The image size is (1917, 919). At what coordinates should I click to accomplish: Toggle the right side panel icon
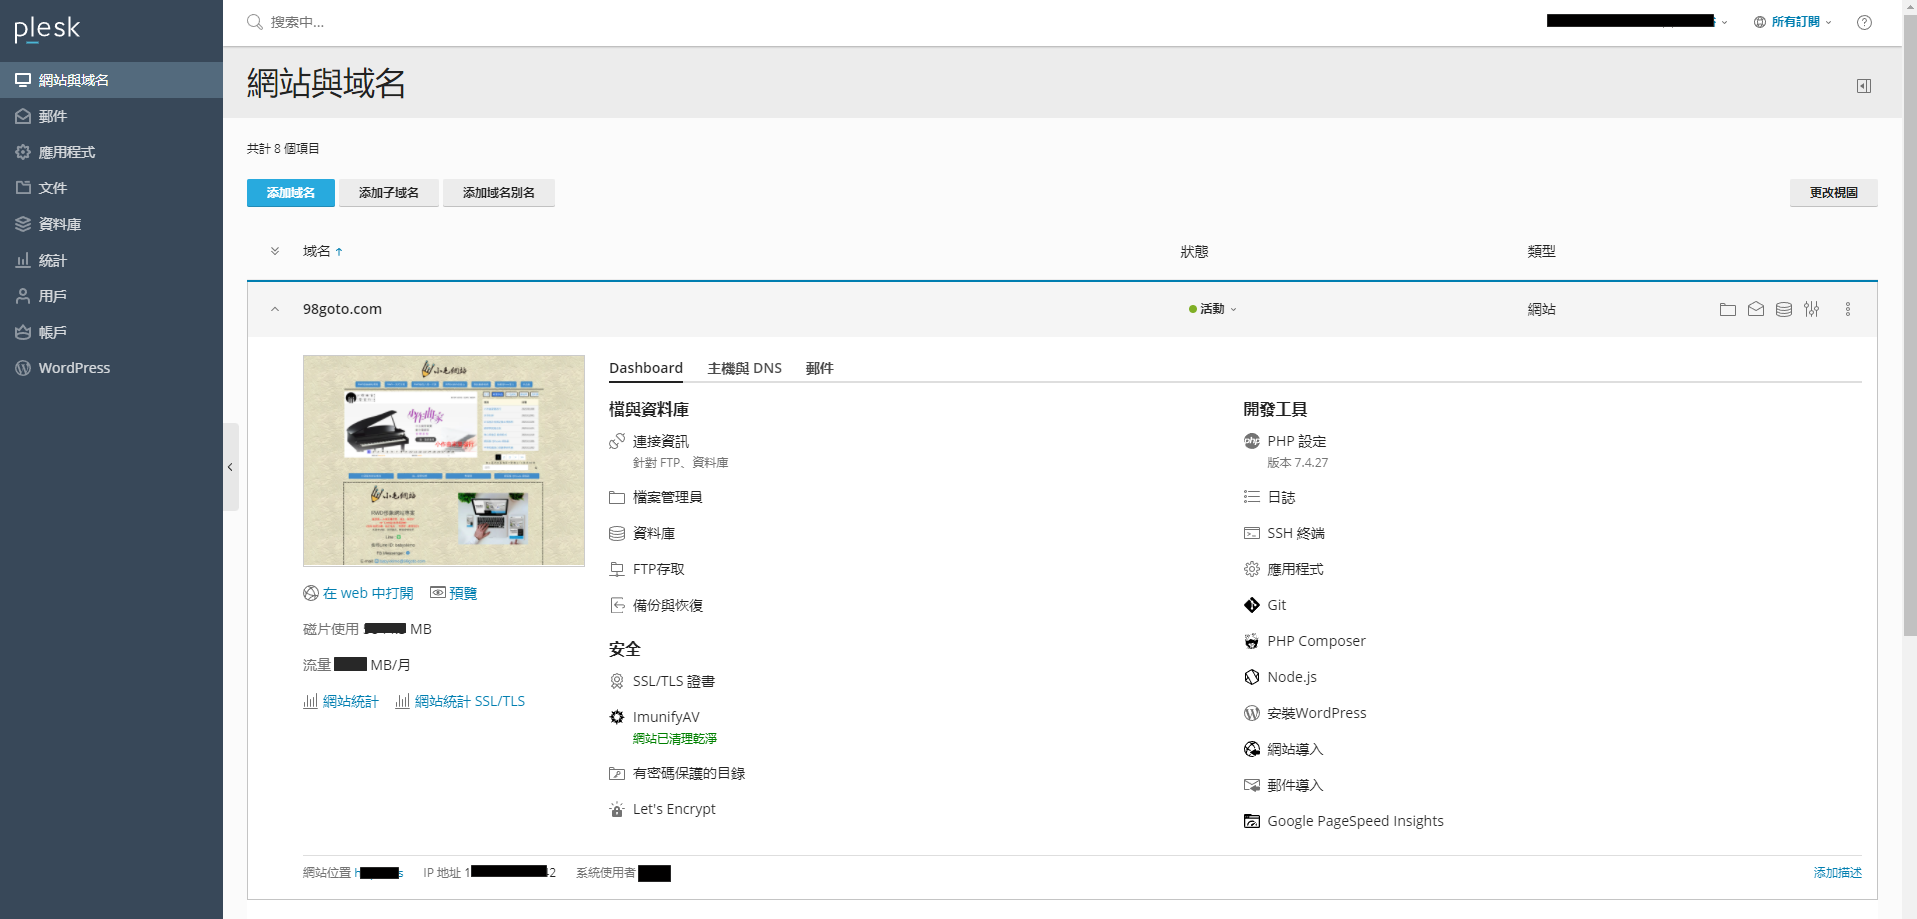pos(1864,86)
